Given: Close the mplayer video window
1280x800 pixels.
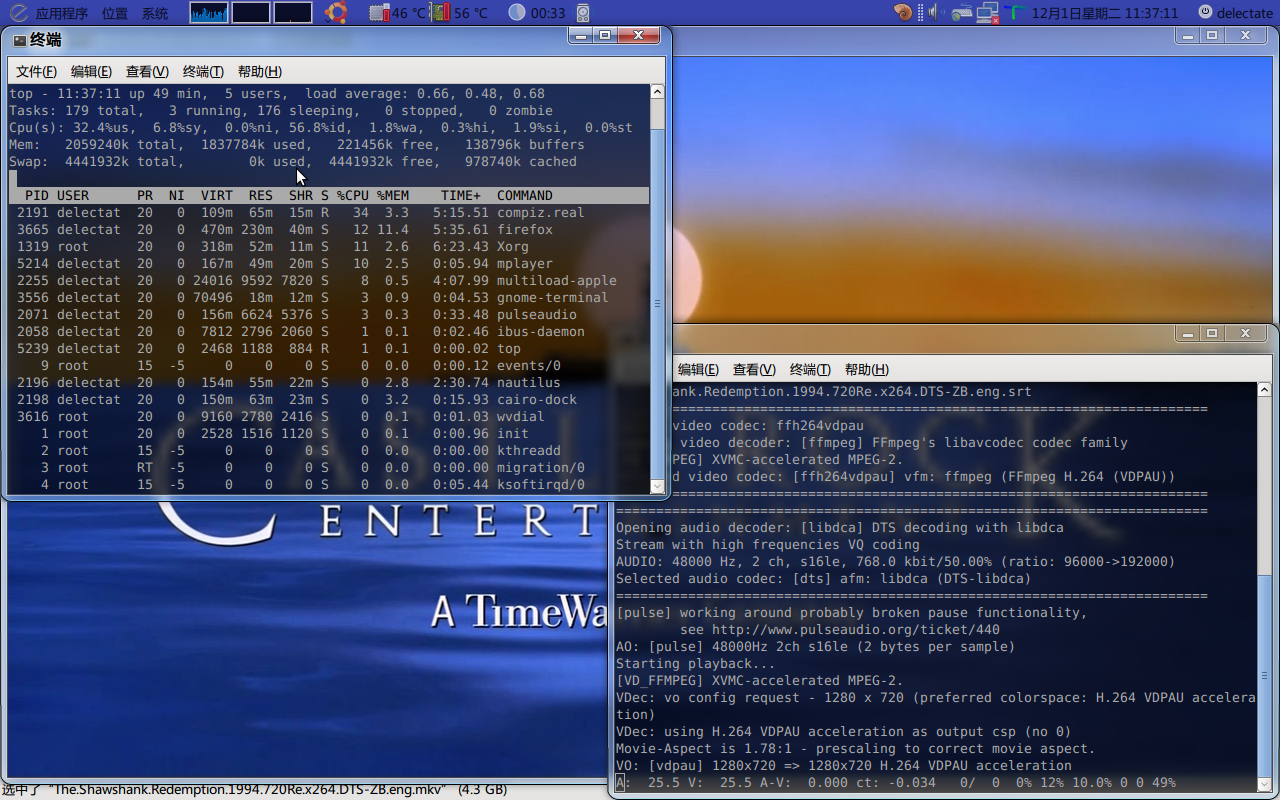Looking at the screenshot, I should coord(1245,35).
